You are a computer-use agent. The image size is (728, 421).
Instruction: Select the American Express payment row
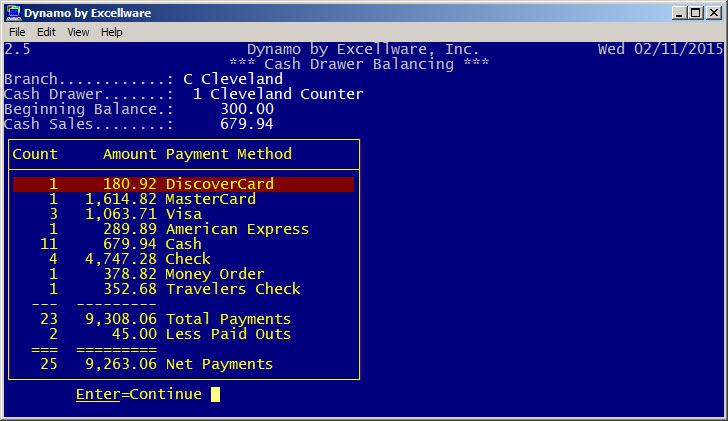[183, 229]
